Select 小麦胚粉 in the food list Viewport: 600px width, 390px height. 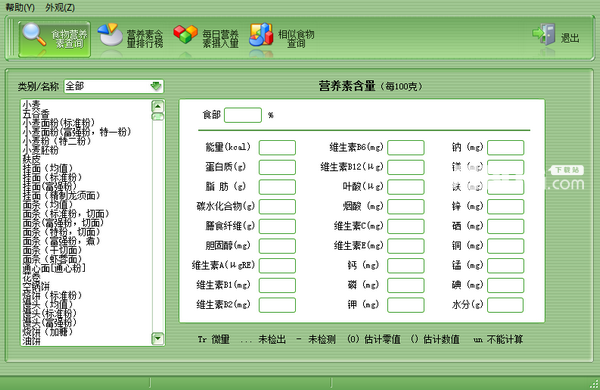[x=41, y=150]
